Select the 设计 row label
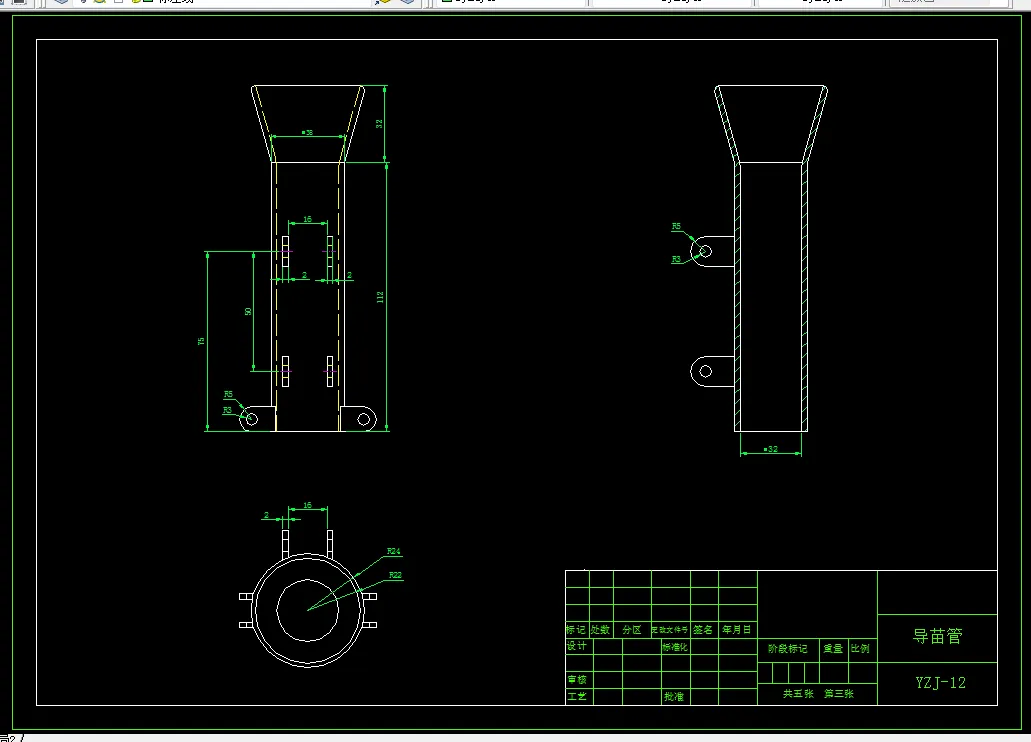This screenshot has height=742, width=1031. tap(577, 646)
